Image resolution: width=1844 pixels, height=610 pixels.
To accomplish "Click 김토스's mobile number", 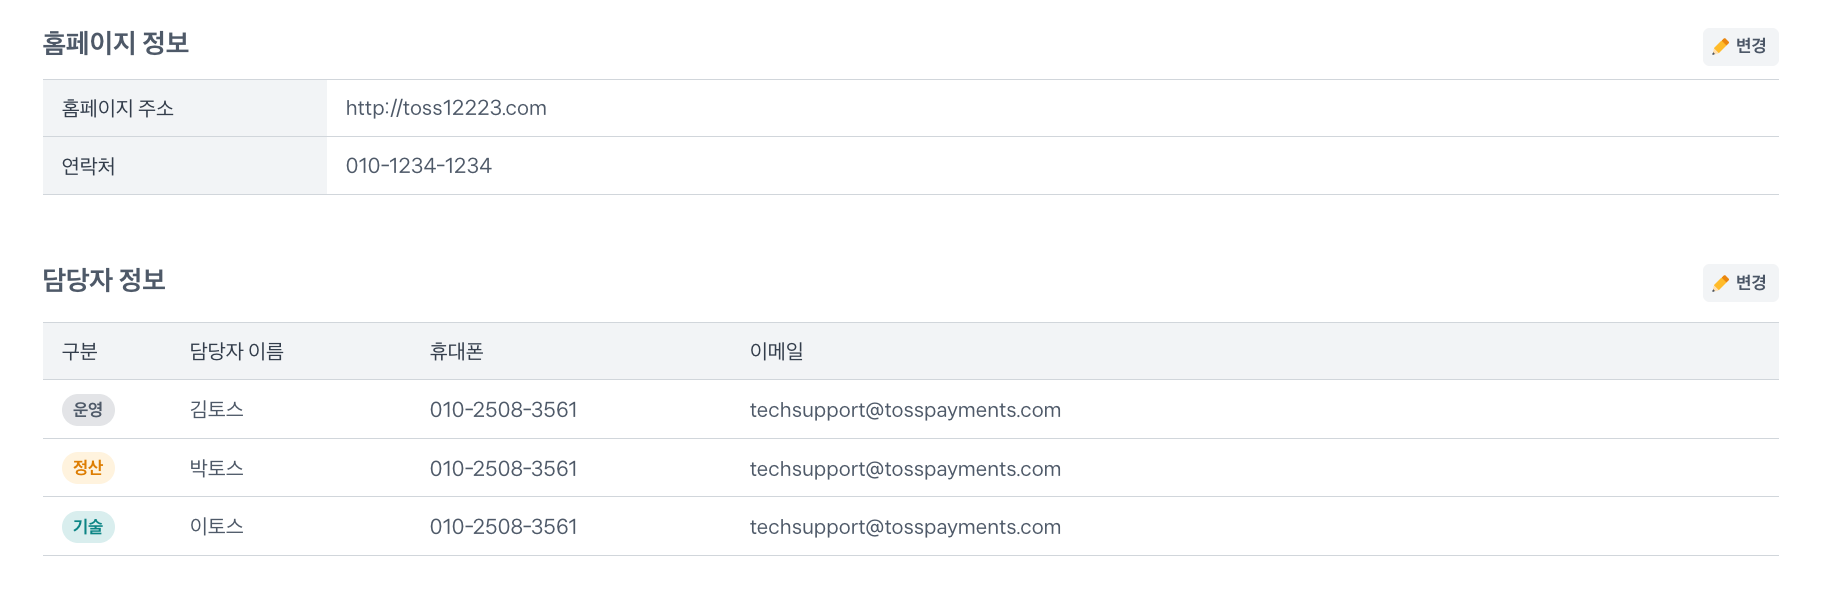I will pos(503,410).
